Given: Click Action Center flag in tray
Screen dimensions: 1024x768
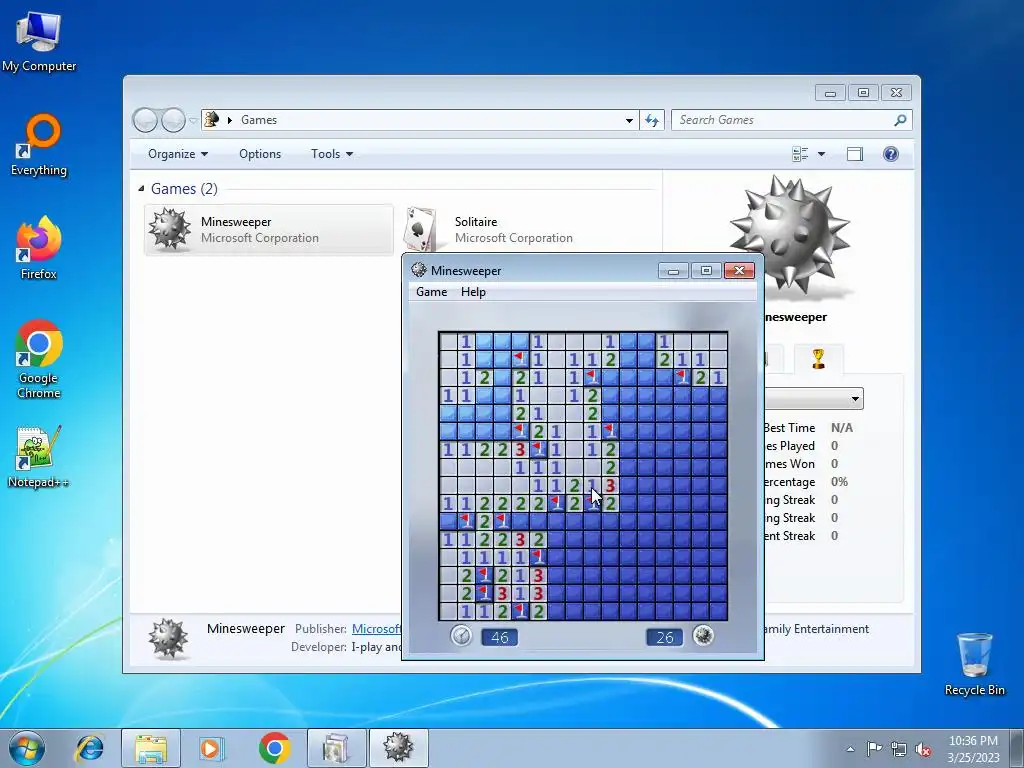Looking at the screenshot, I should tap(874, 748).
